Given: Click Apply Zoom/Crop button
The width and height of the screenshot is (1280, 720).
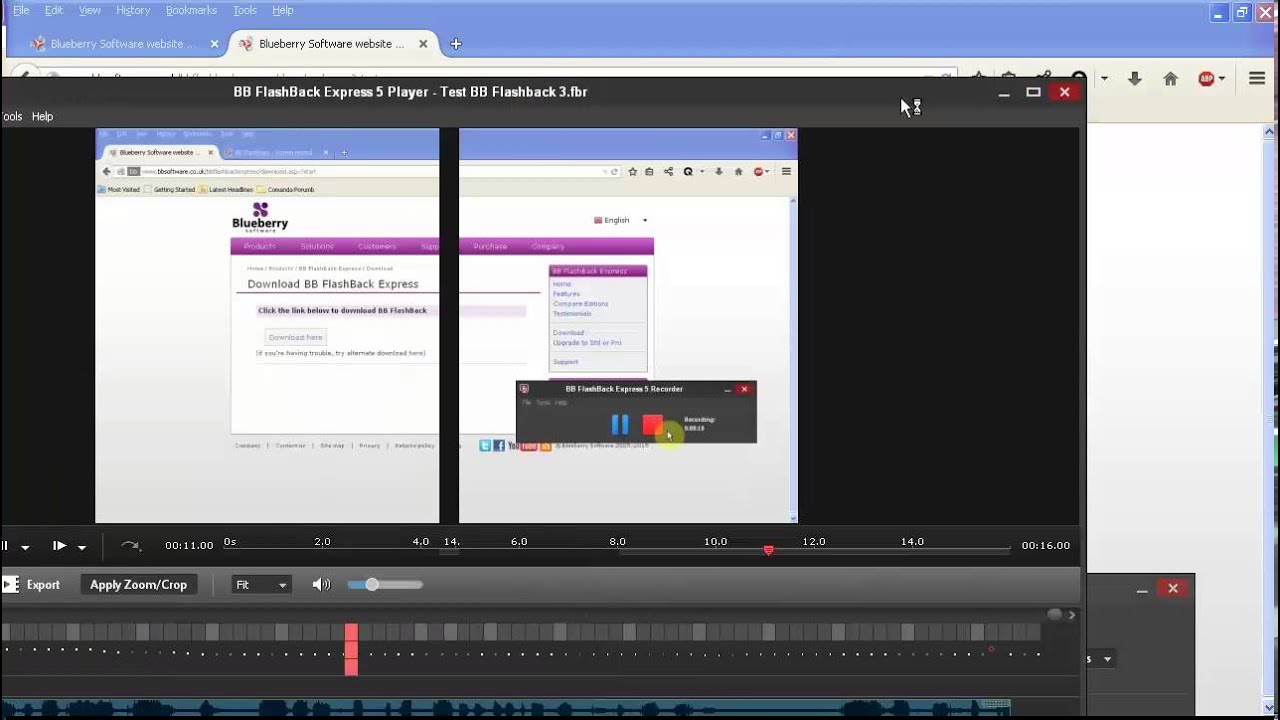Looking at the screenshot, I should (138, 585).
